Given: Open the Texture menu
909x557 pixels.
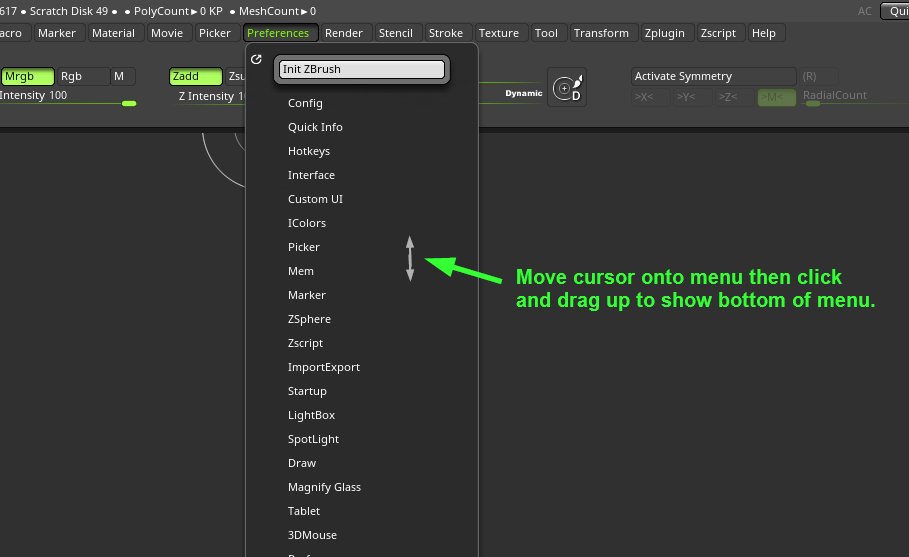Looking at the screenshot, I should point(499,33).
